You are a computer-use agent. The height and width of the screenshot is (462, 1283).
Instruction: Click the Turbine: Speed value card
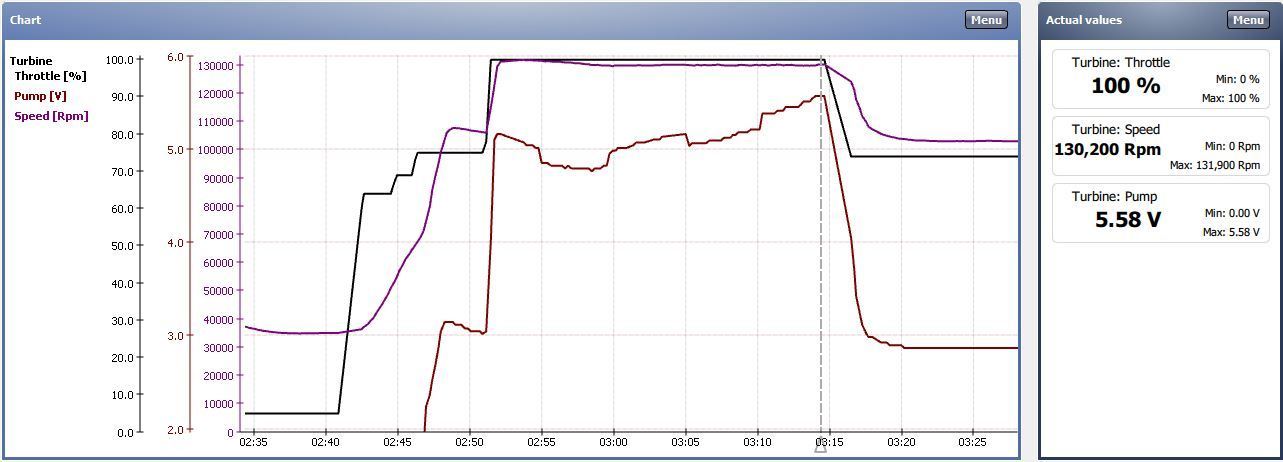[x=1159, y=146]
